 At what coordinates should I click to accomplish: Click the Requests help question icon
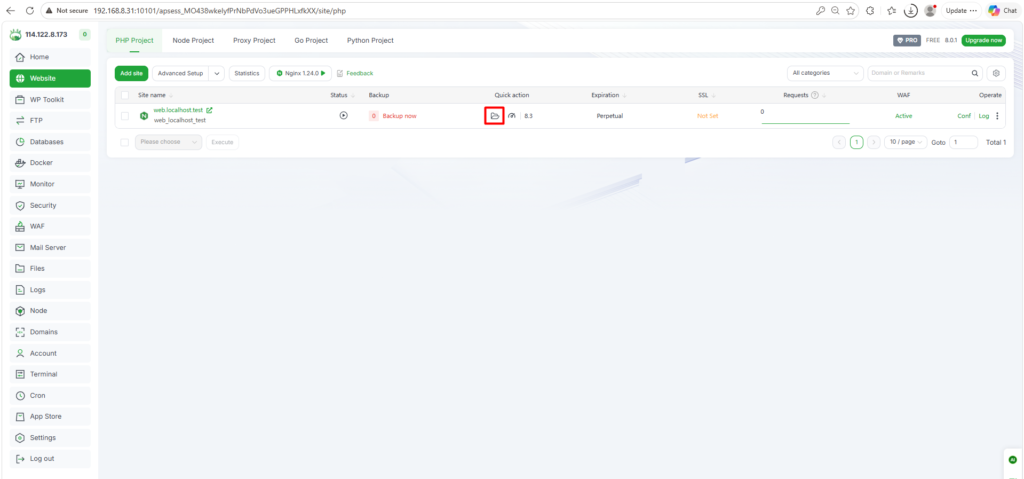pyautogui.click(x=815, y=95)
